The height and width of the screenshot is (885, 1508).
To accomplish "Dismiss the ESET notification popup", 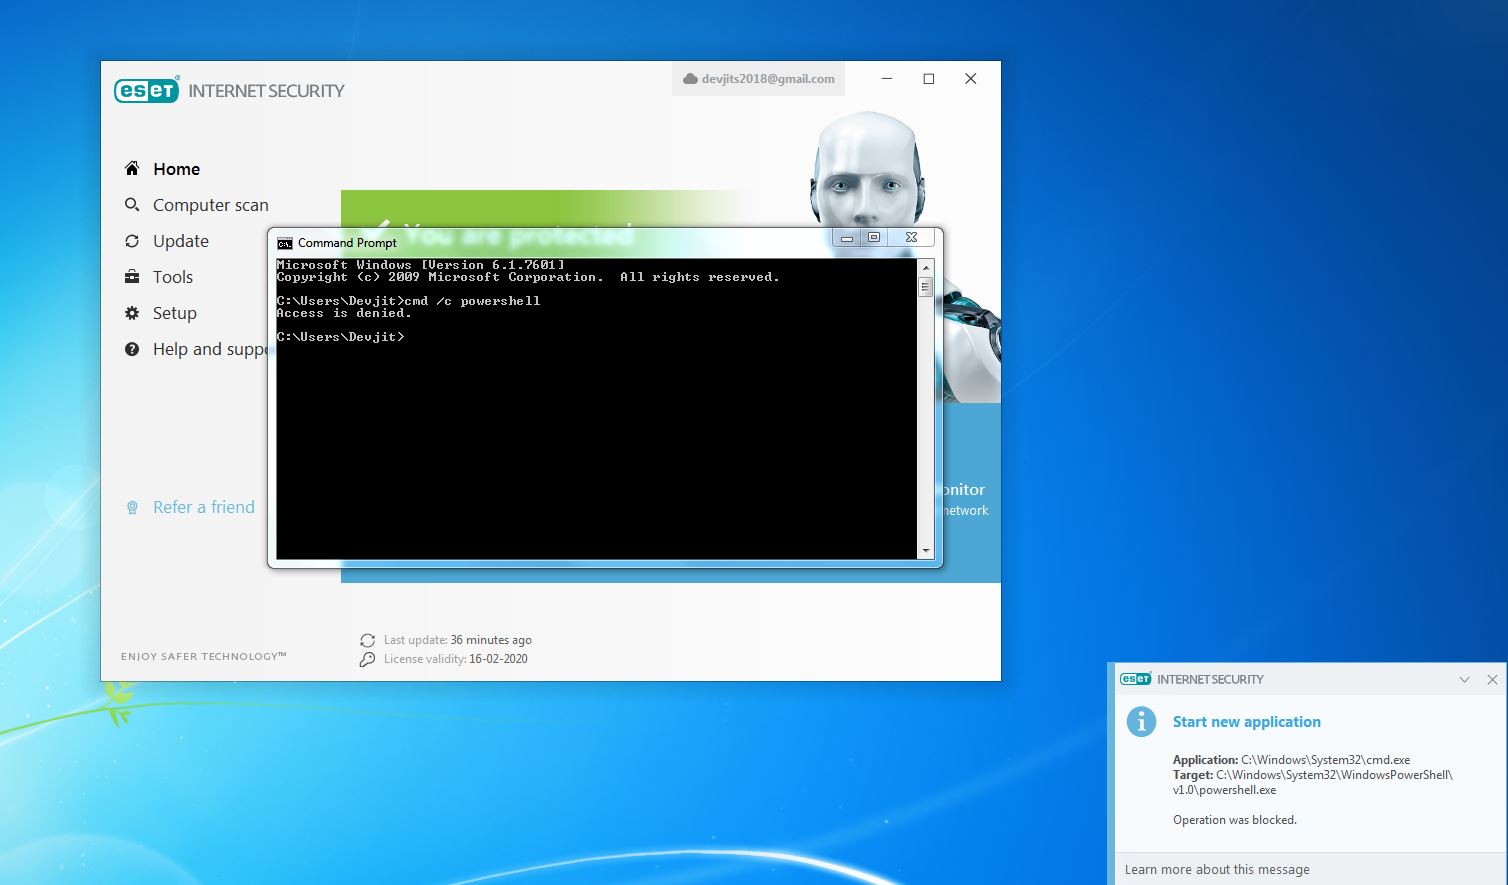I will click(1492, 679).
